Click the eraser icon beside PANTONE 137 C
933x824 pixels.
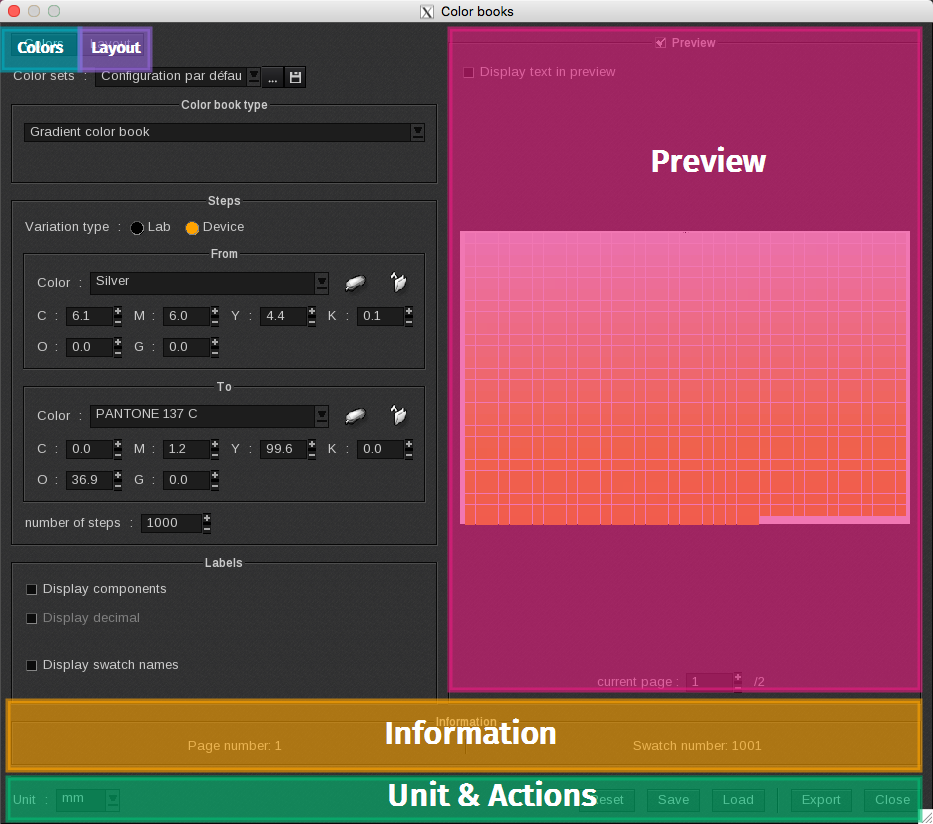point(355,415)
